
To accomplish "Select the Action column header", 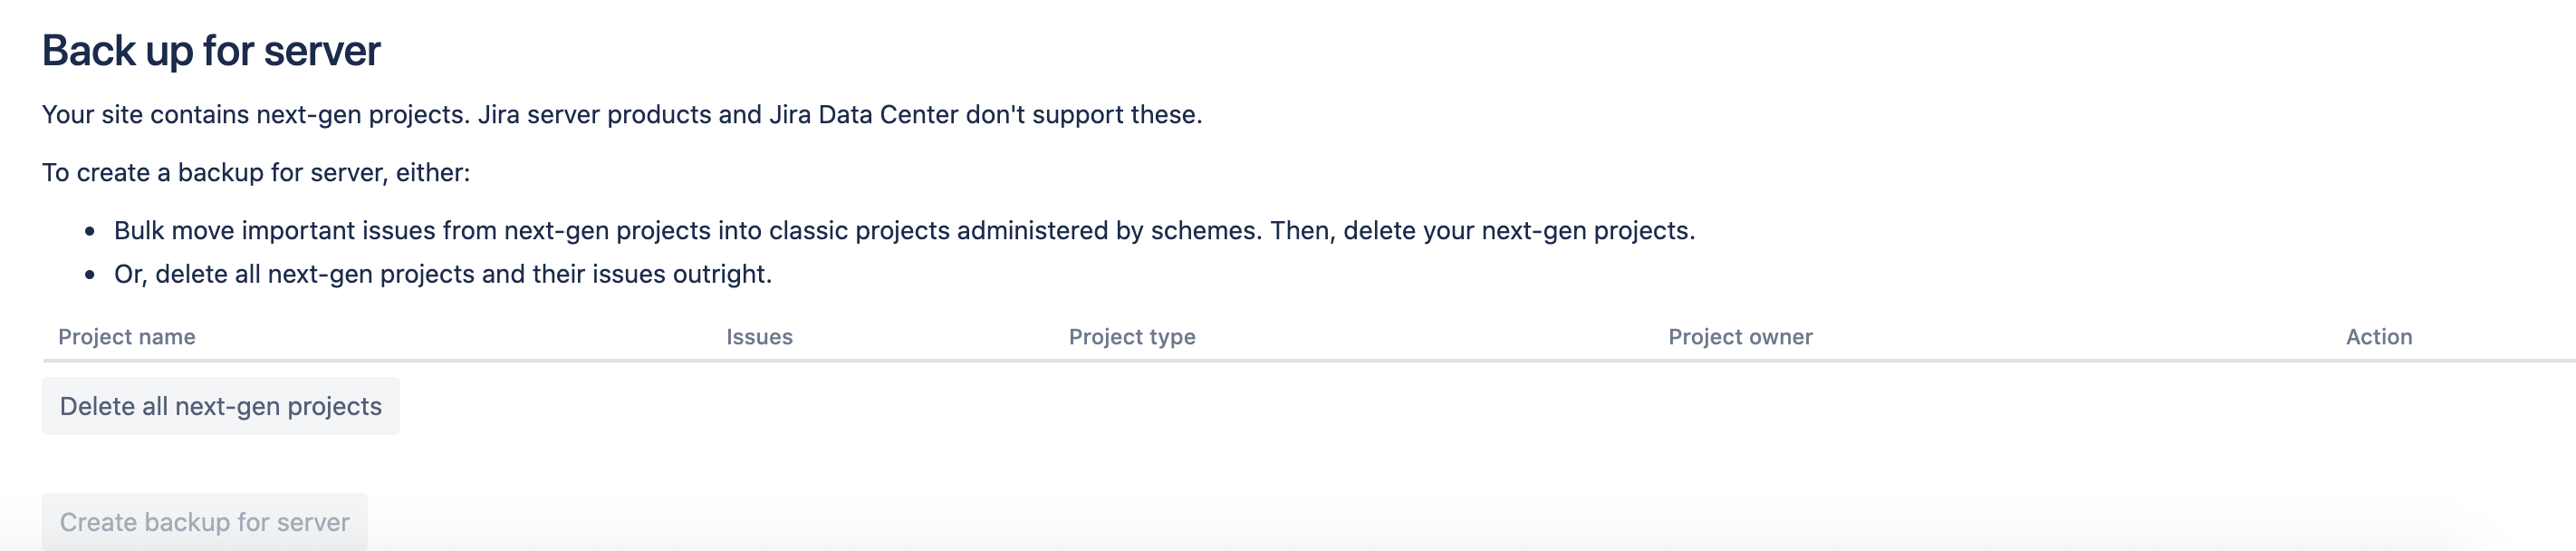I will coord(2379,337).
